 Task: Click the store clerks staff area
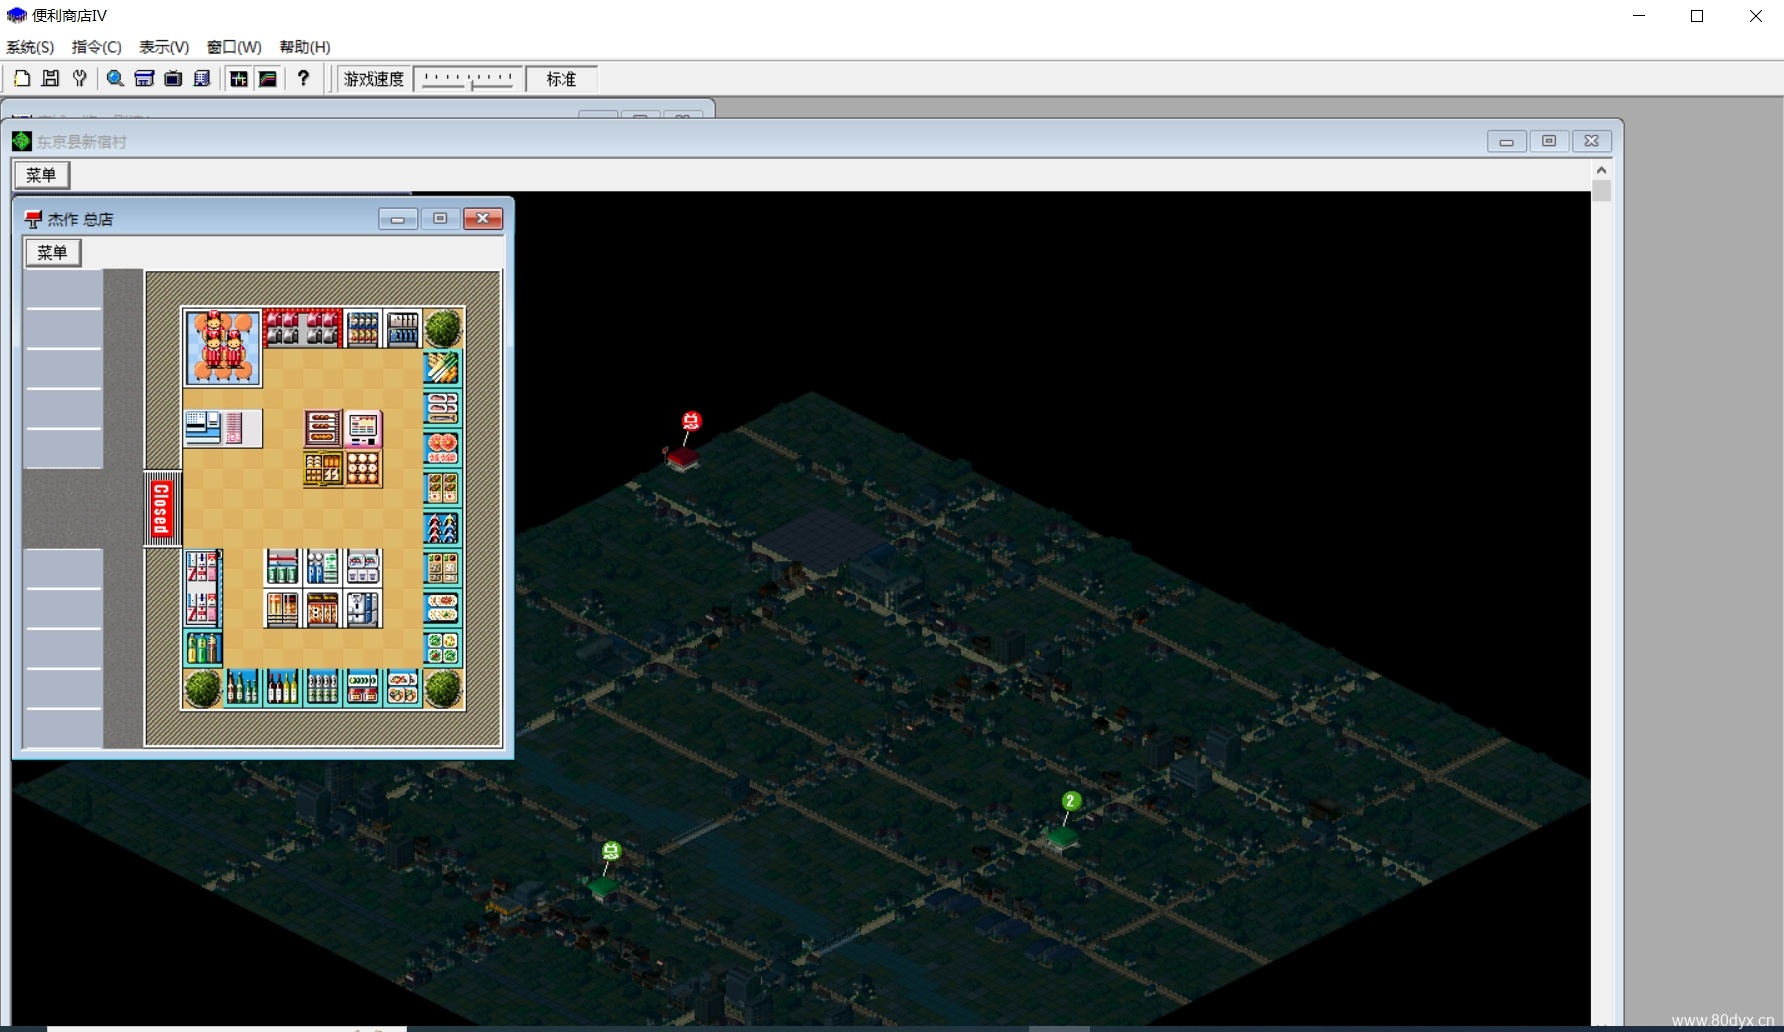[x=223, y=347]
